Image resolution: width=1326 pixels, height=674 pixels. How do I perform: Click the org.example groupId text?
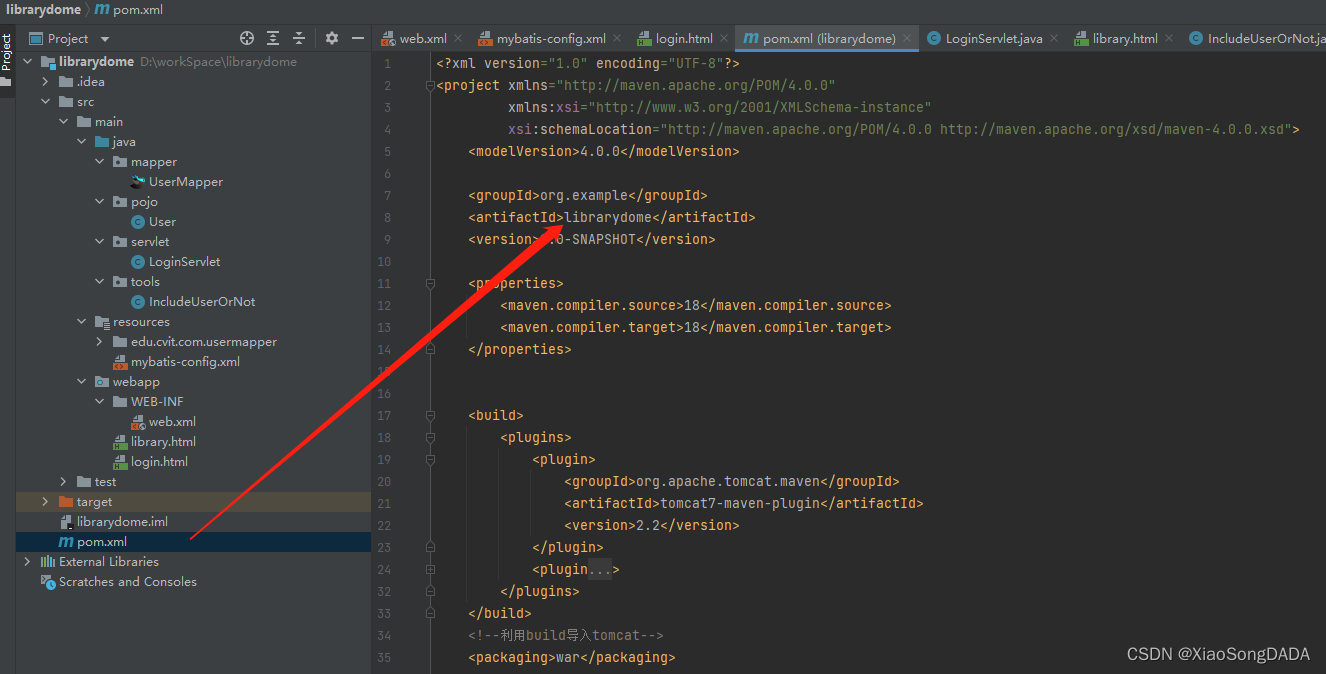(584, 195)
